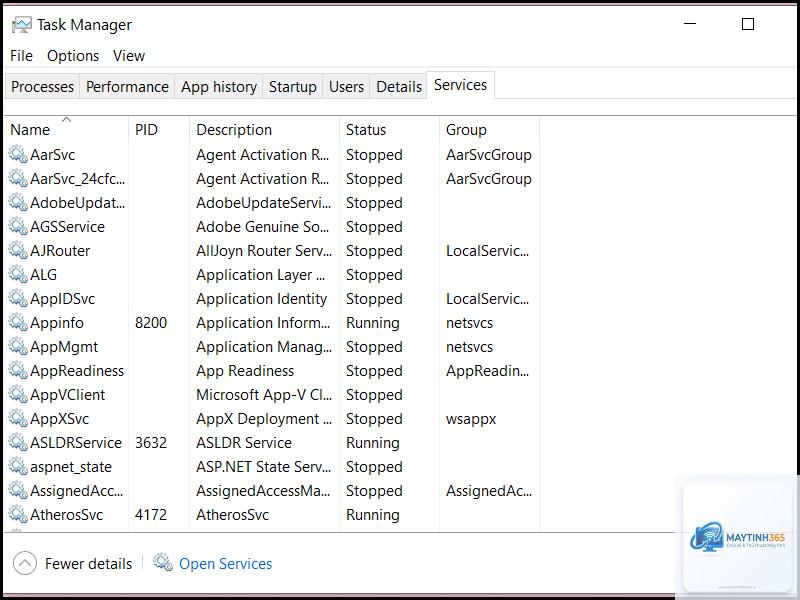Click the gear icon beside aspnet_state
Image resolution: width=800 pixels, height=600 pixels.
tap(18, 466)
